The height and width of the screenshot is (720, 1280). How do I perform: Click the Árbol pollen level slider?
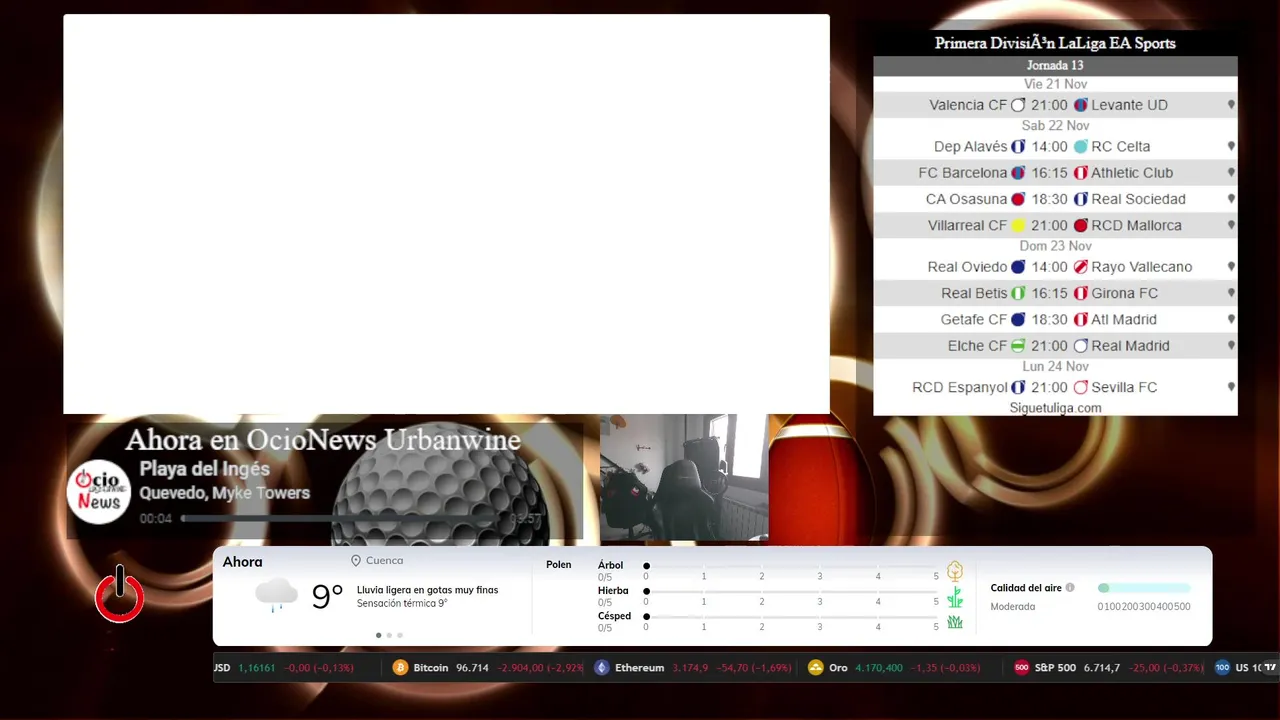(791, 566)
